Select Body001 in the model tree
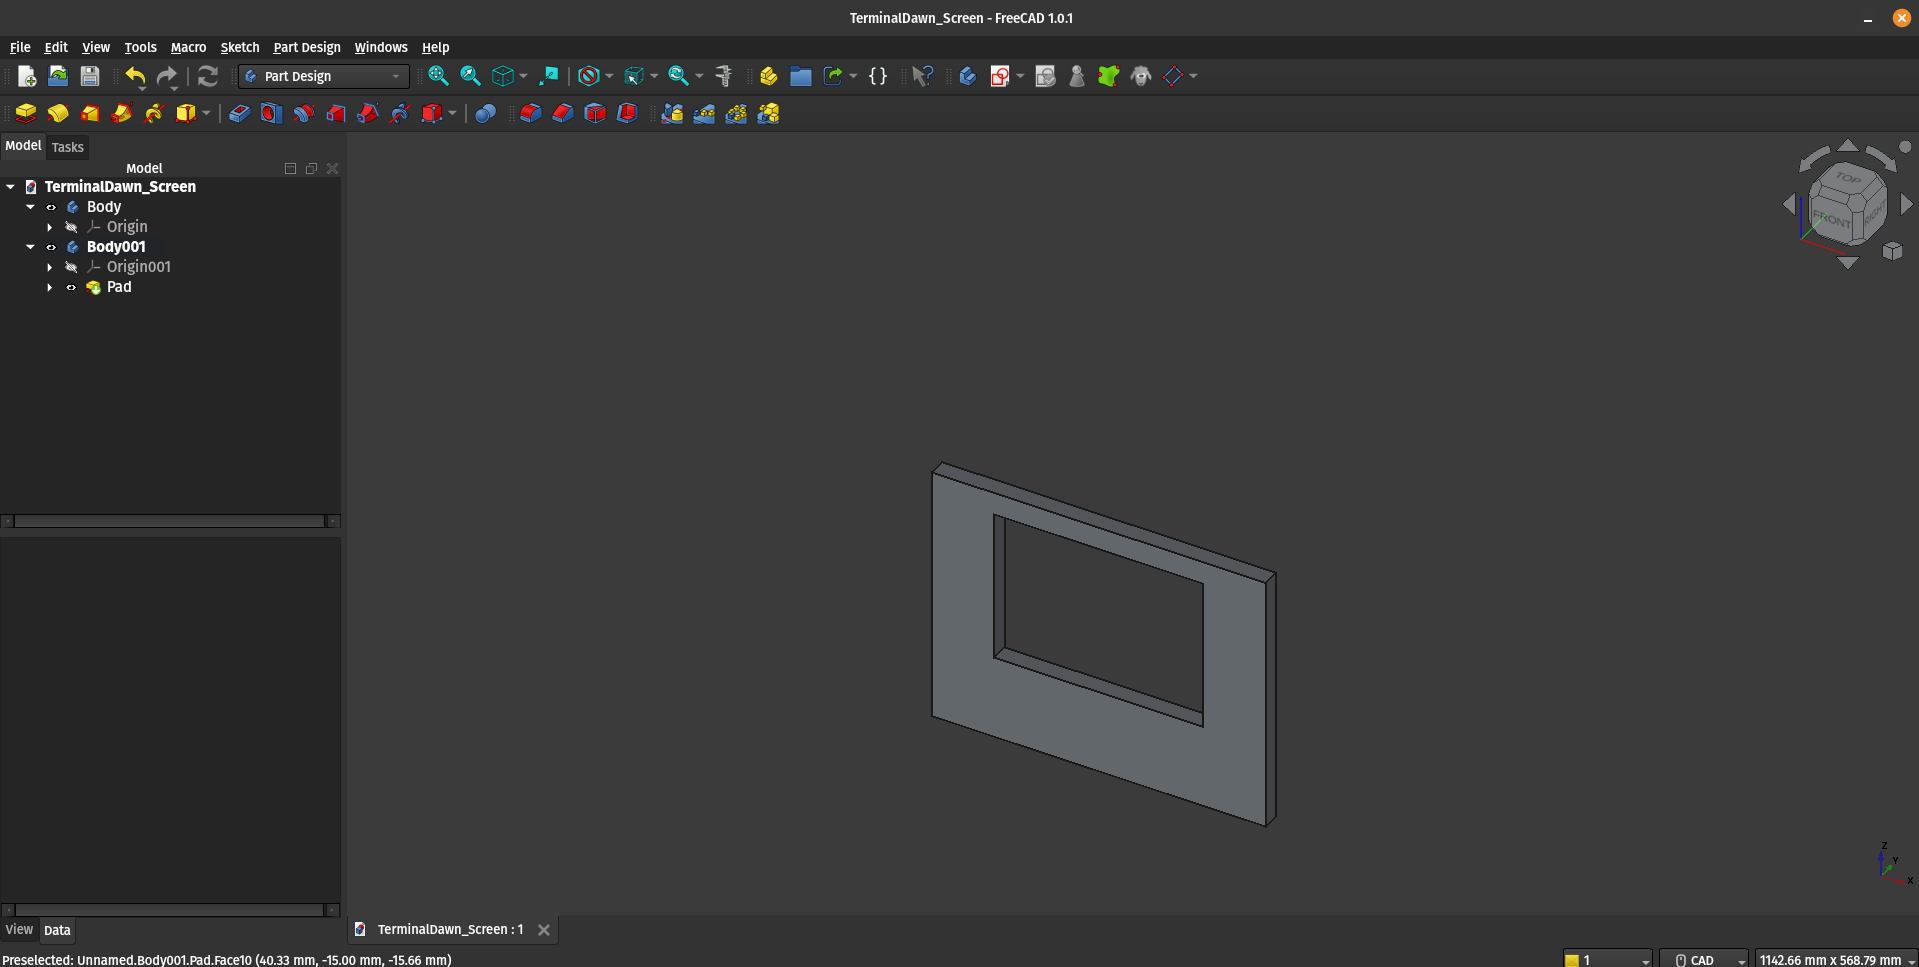Viewport: 1919px width, 967px height. coord(116,247)
